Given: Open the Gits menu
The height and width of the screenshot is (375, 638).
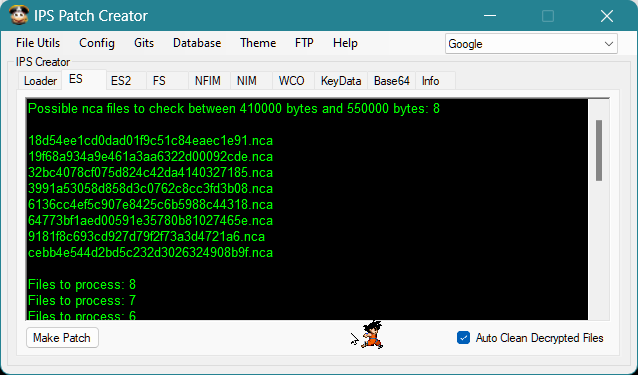Looking at the screenshot, I should [144, 43].
